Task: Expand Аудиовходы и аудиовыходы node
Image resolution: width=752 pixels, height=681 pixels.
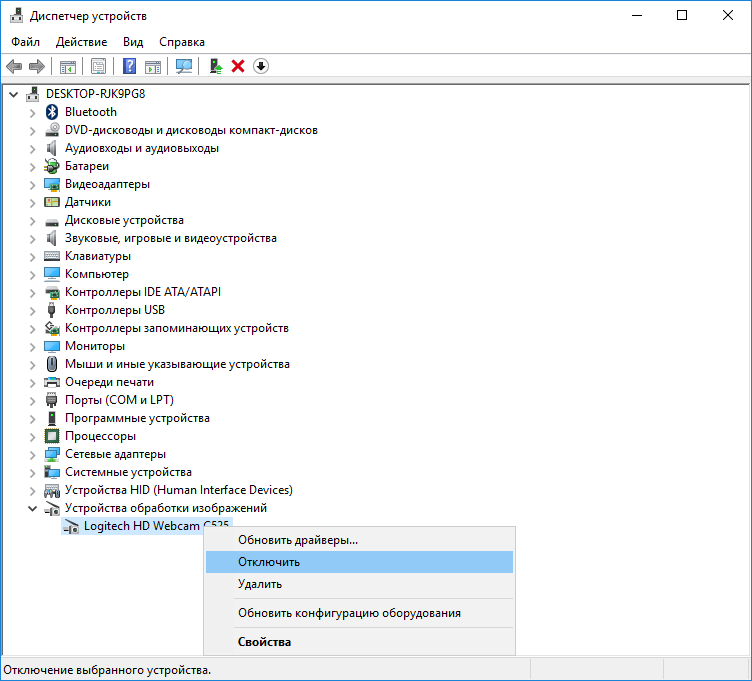Action: point(32,149)
